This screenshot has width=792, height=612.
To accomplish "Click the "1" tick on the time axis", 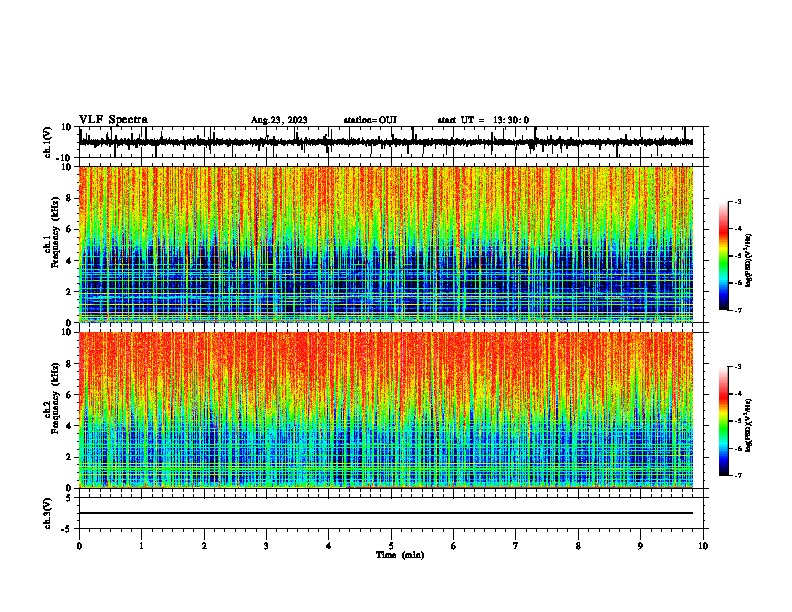I will [x=141, y=546].
